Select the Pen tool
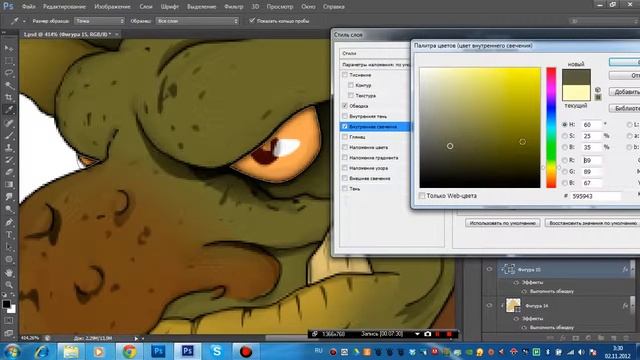The height and width of the screenshot is (360, 640). point(9,222)
